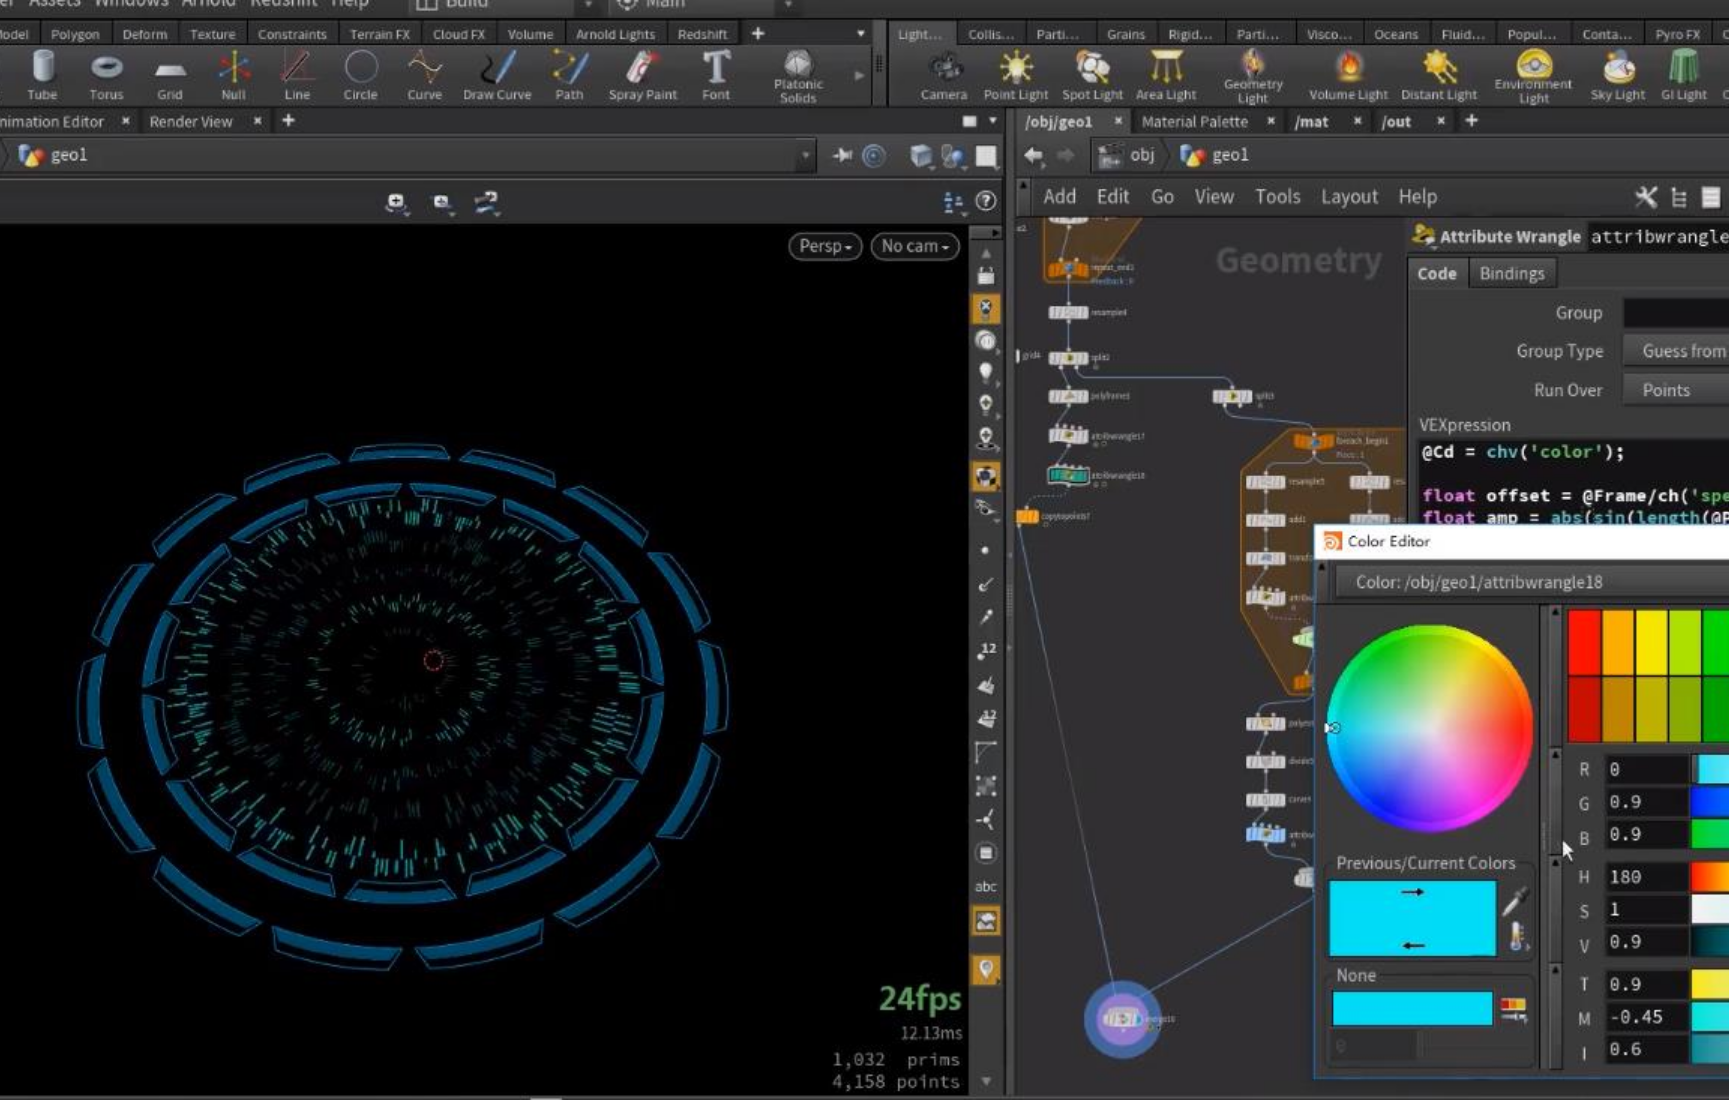The image size is (1729, 1100).
Task: Open the Layout menu in network editor
Action: coord(1349,197)
